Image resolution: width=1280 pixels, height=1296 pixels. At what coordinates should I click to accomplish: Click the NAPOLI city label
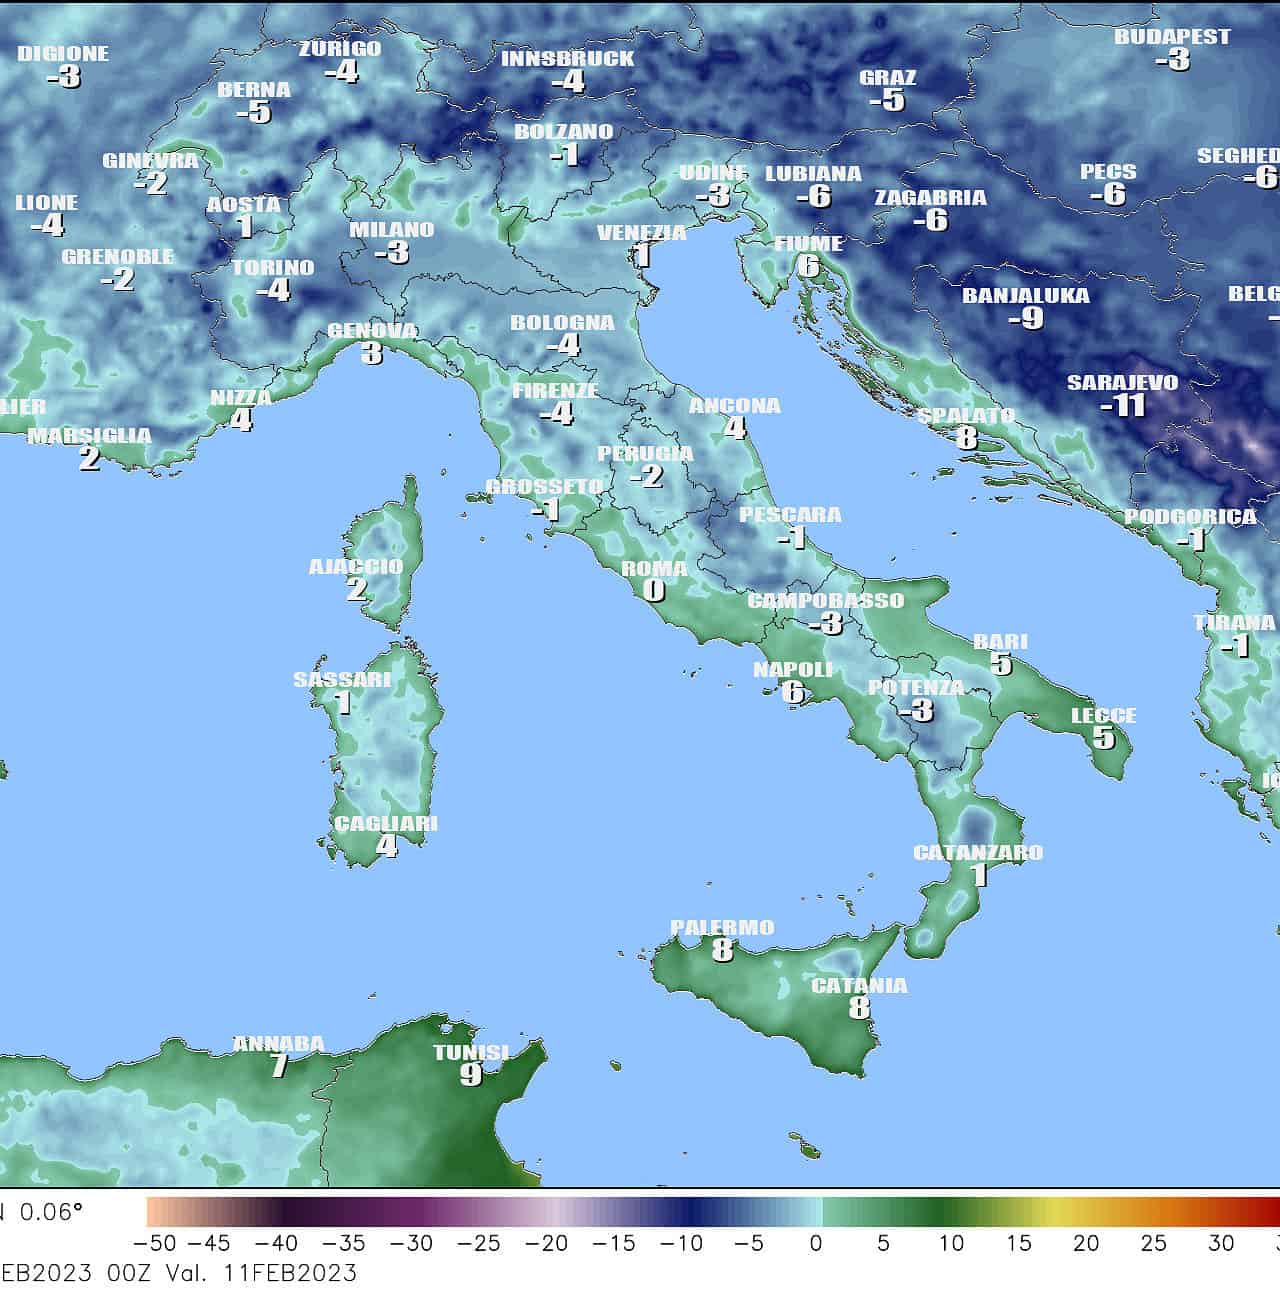click(x=793, y=670)
